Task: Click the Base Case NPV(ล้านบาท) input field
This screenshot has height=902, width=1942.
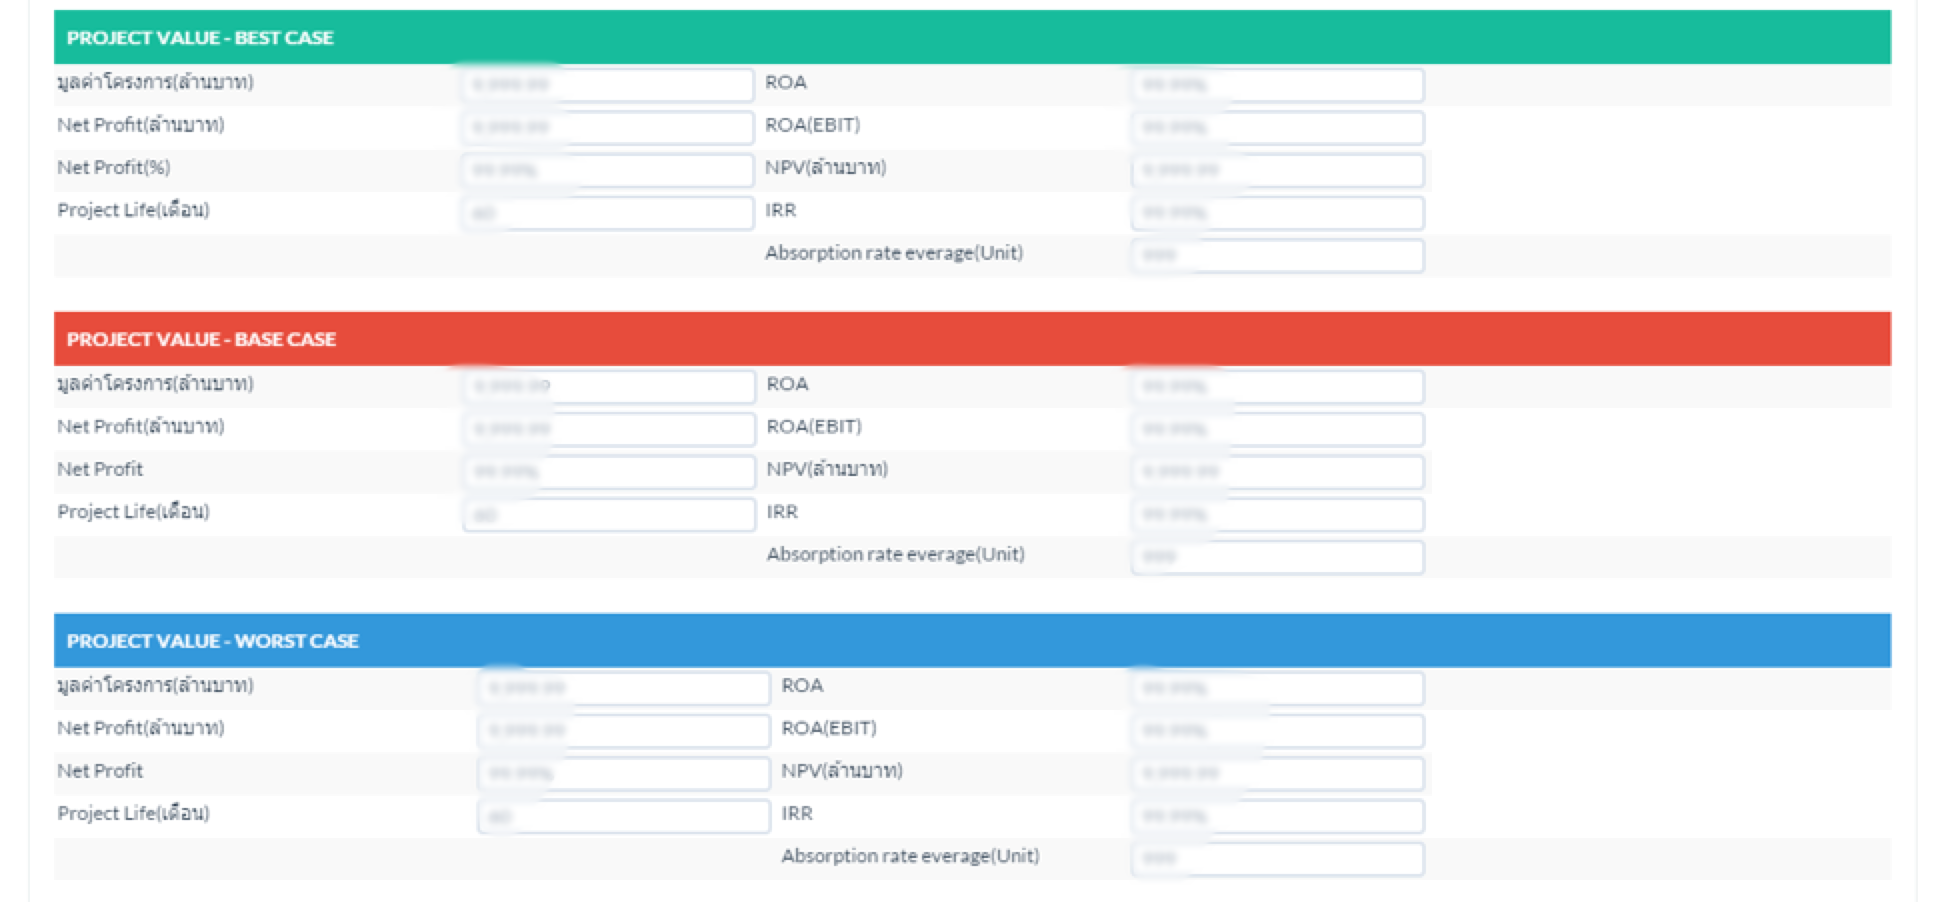Action: tap(1277, 472)
